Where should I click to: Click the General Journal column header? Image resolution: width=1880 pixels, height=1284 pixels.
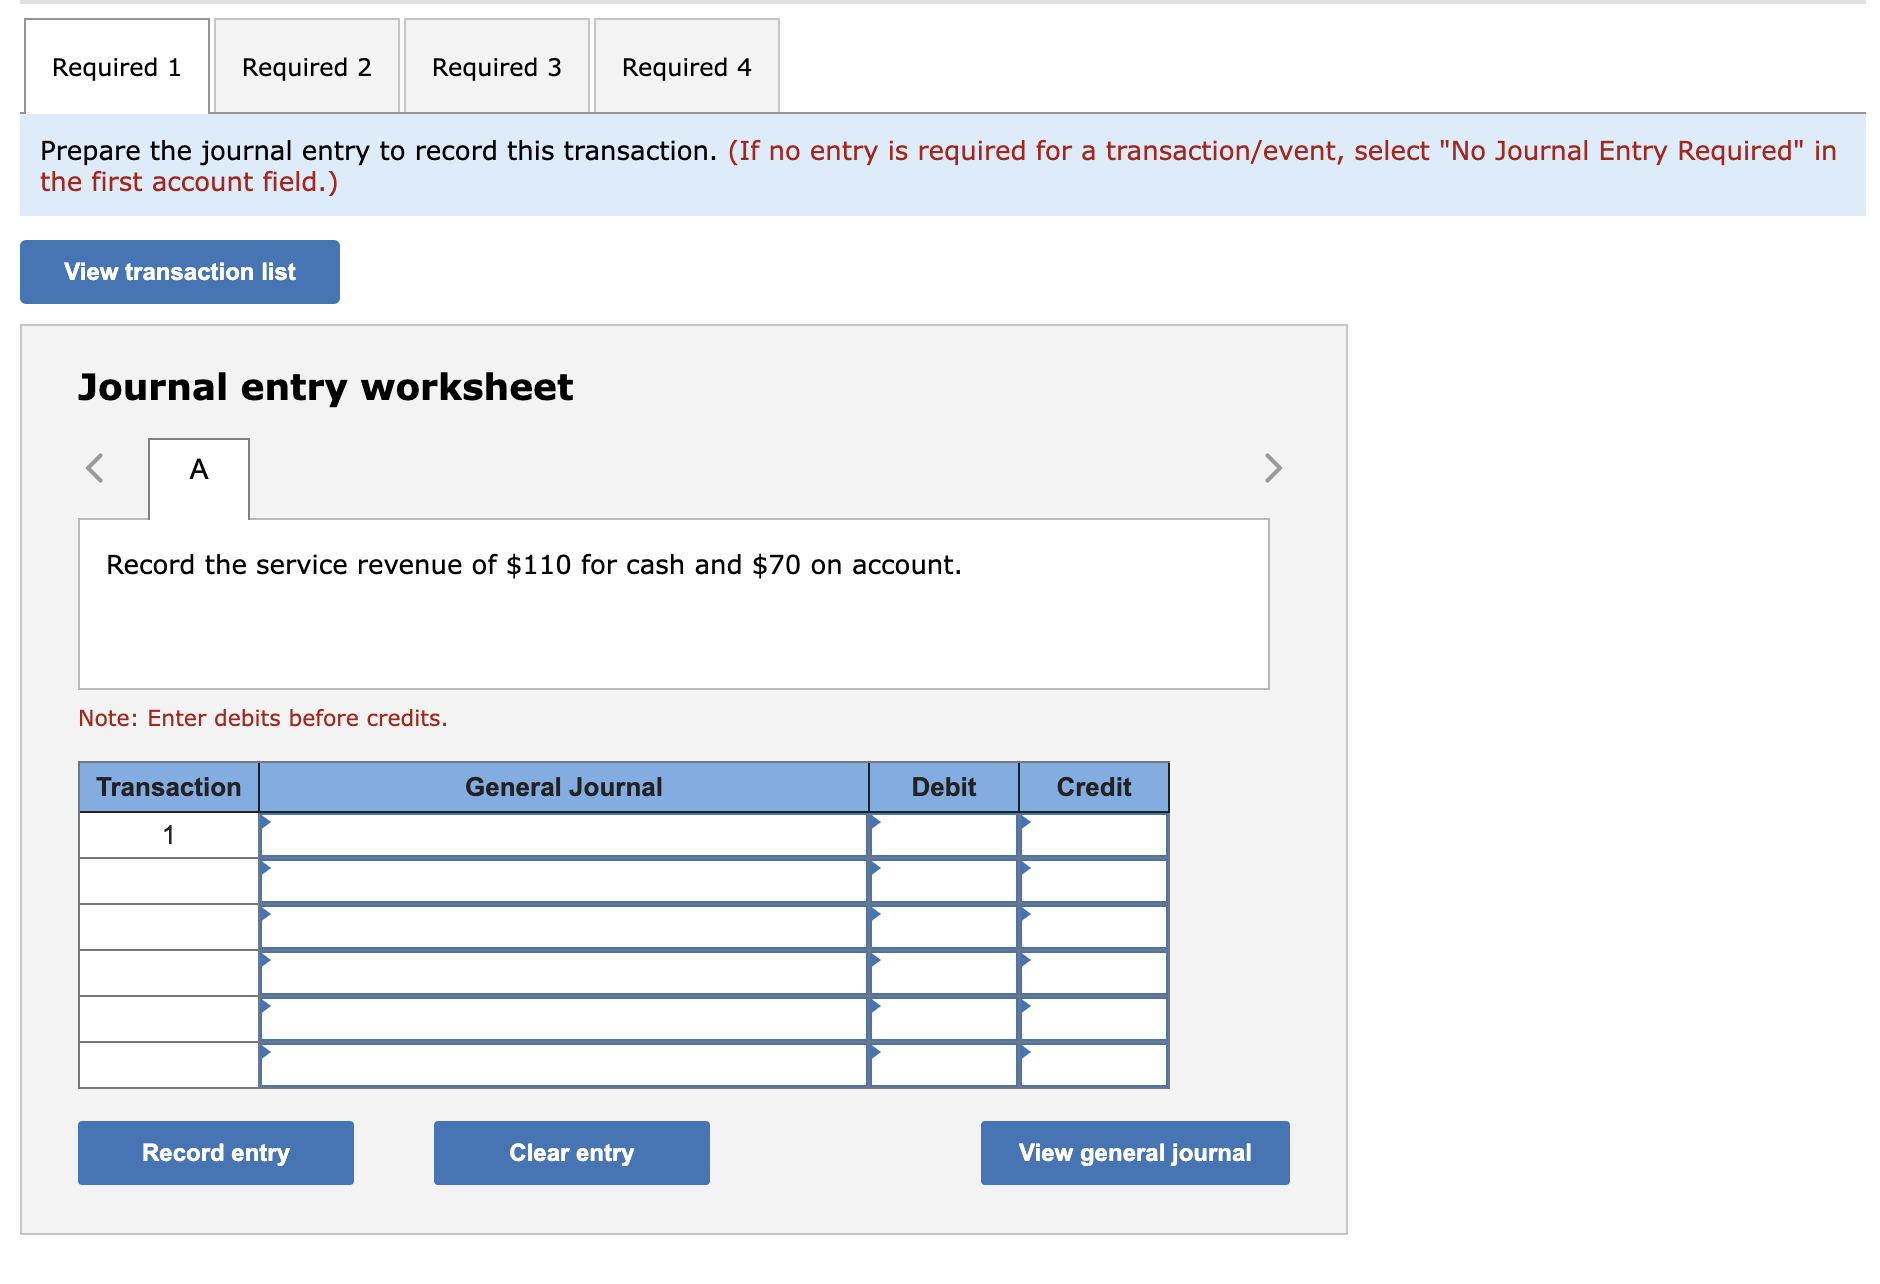pos(564,787)
